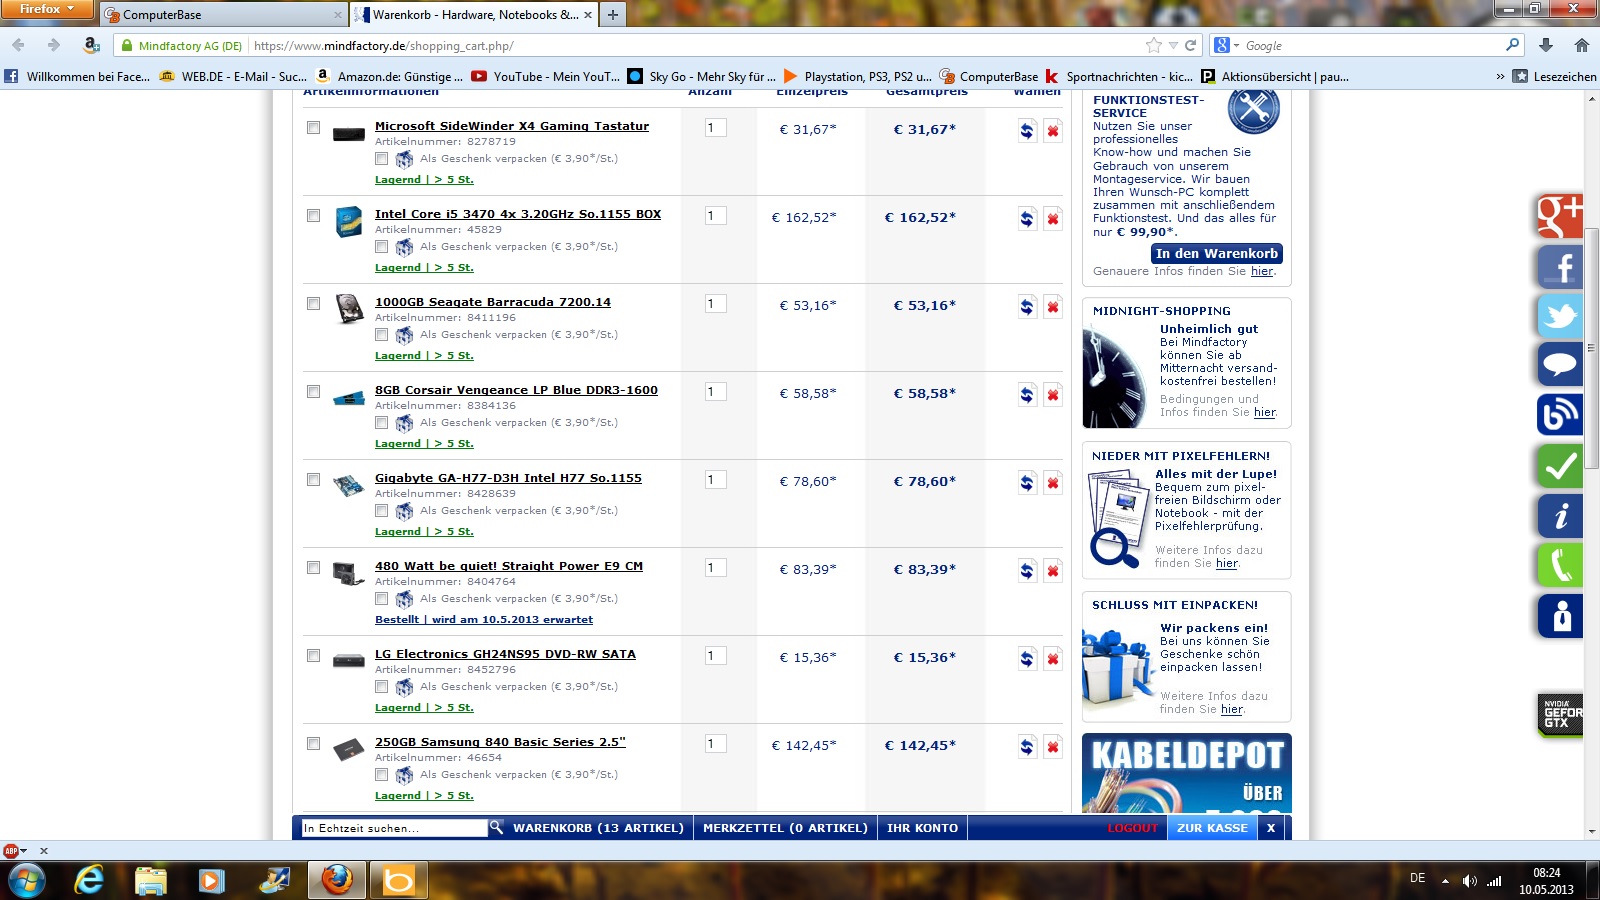Delete the Seagate Barracuda row via red X
This screenshot has width=1600, height=900.
click(x=1053, y=307)
